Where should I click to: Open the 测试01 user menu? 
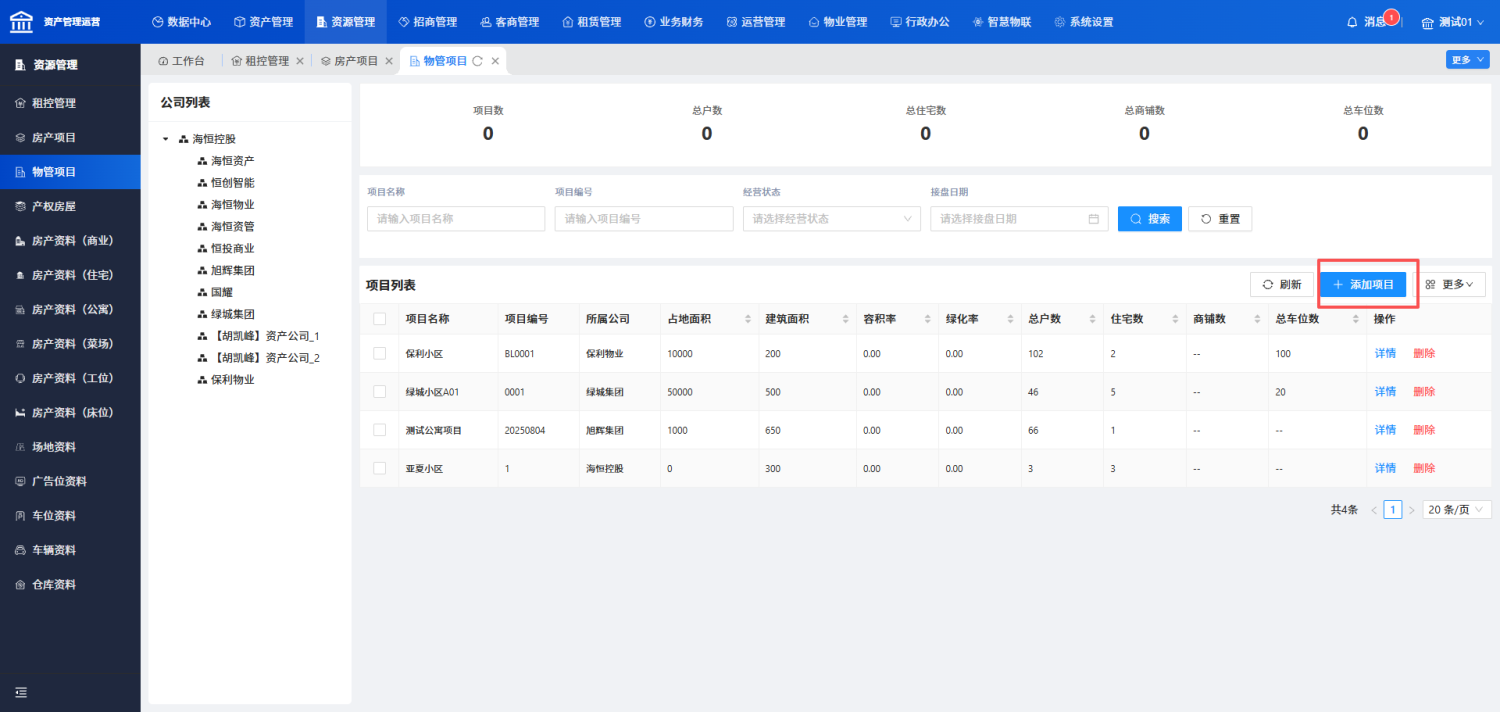pyautogui.click(x=1454, y=22)
